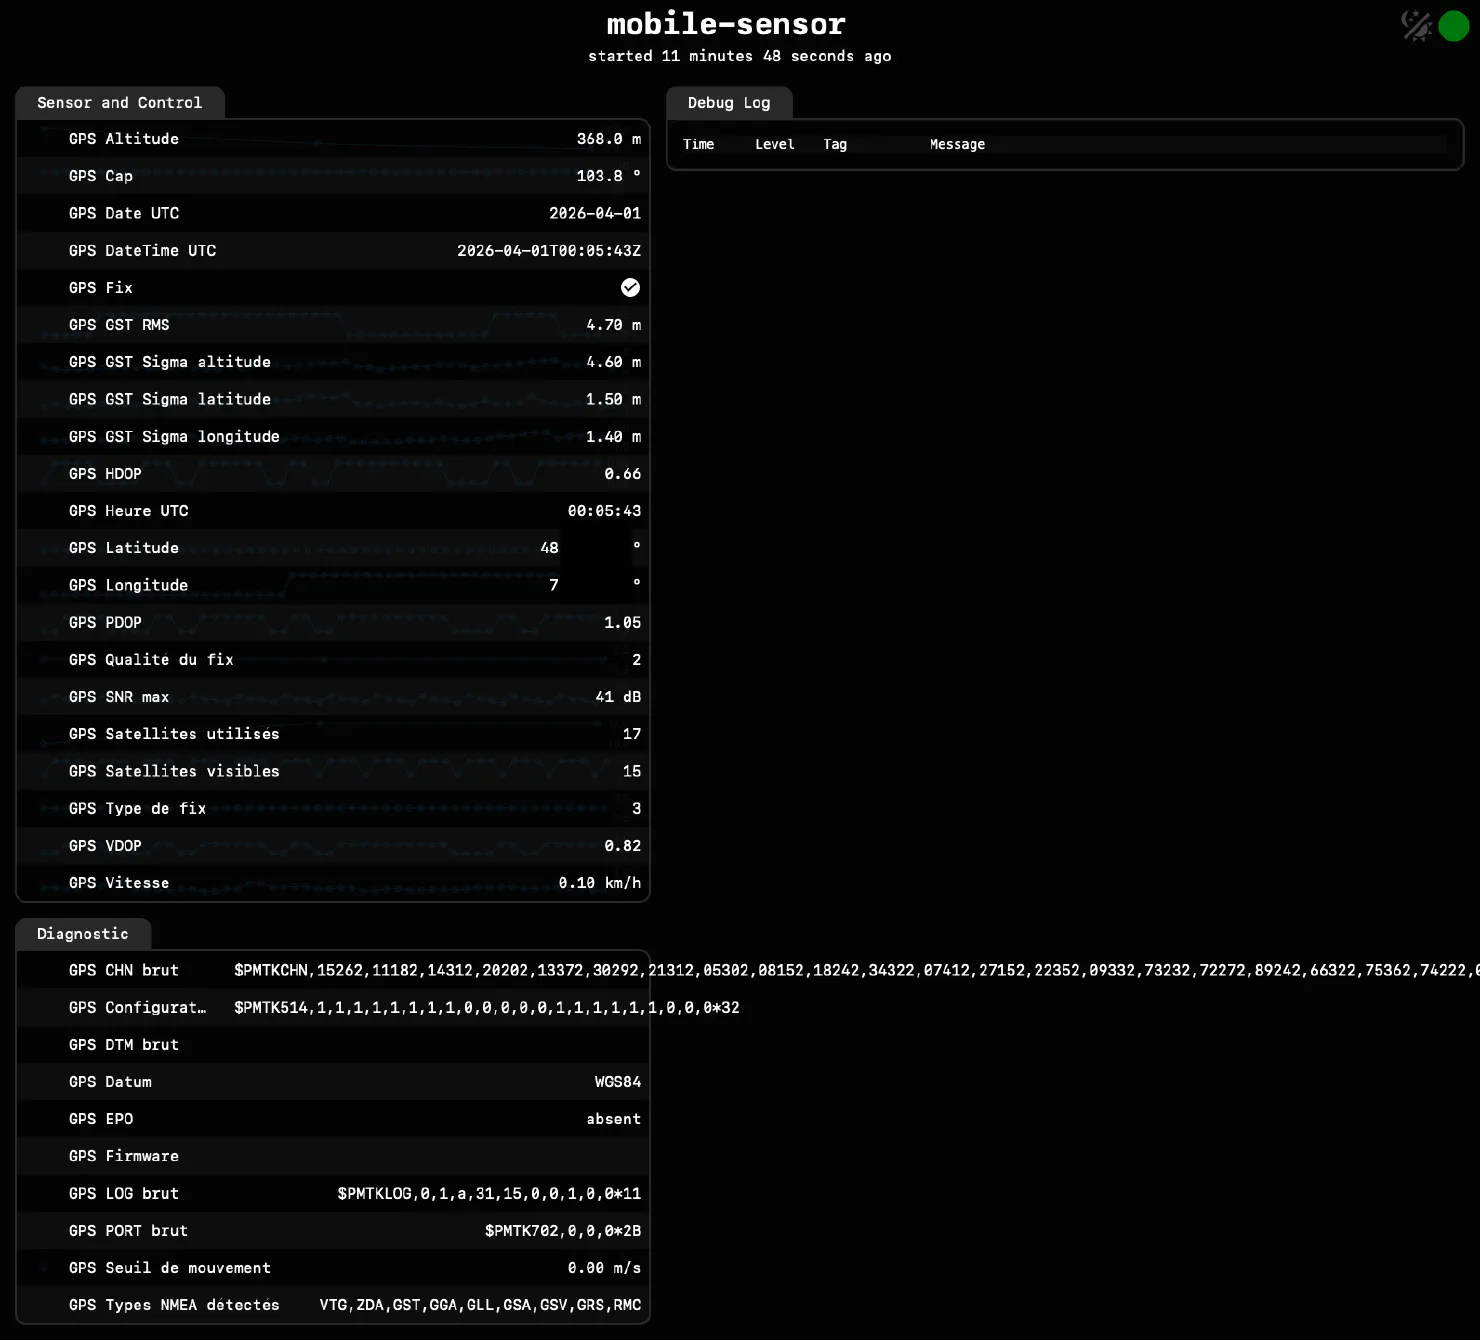Click the Message column header in the log
This screenshot has width=1480, height=1340.
click(x=957, y=145)
